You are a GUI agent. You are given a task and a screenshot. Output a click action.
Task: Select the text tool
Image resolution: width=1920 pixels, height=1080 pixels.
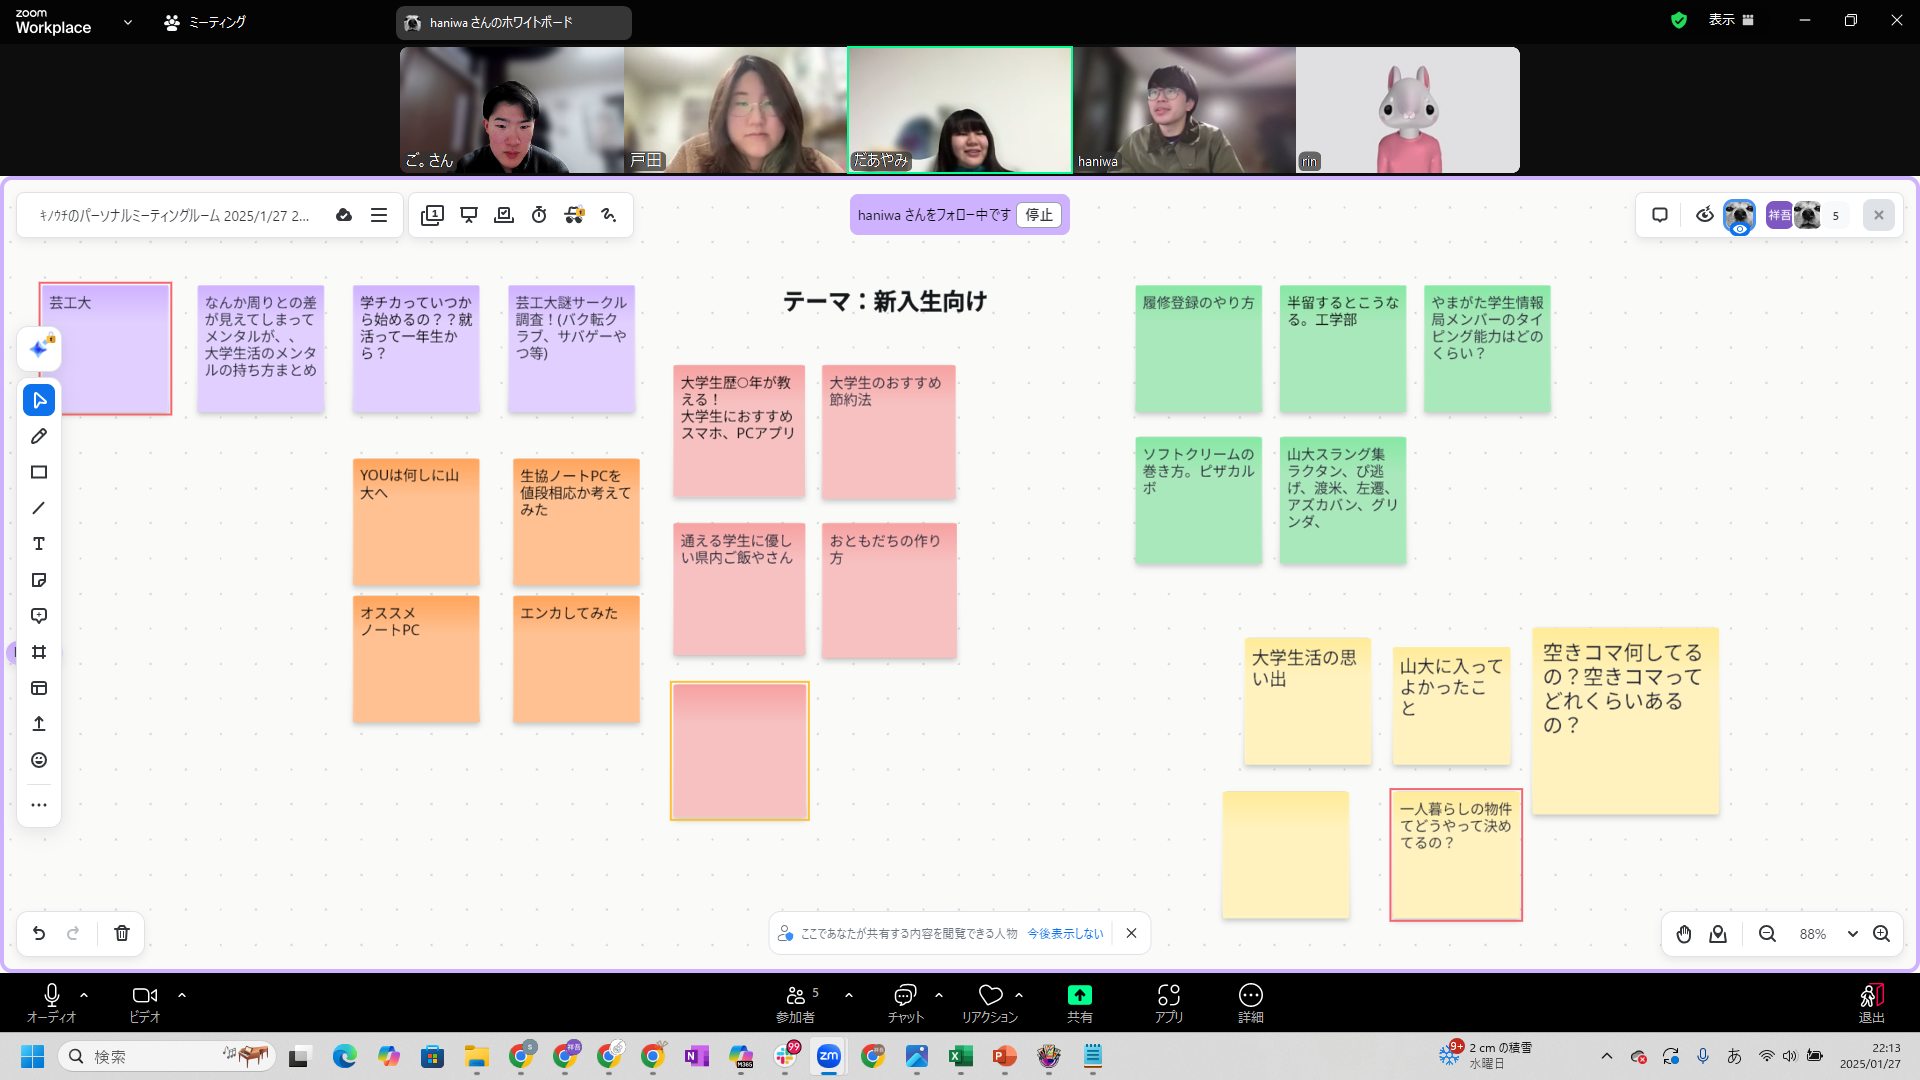coord(39,544)
